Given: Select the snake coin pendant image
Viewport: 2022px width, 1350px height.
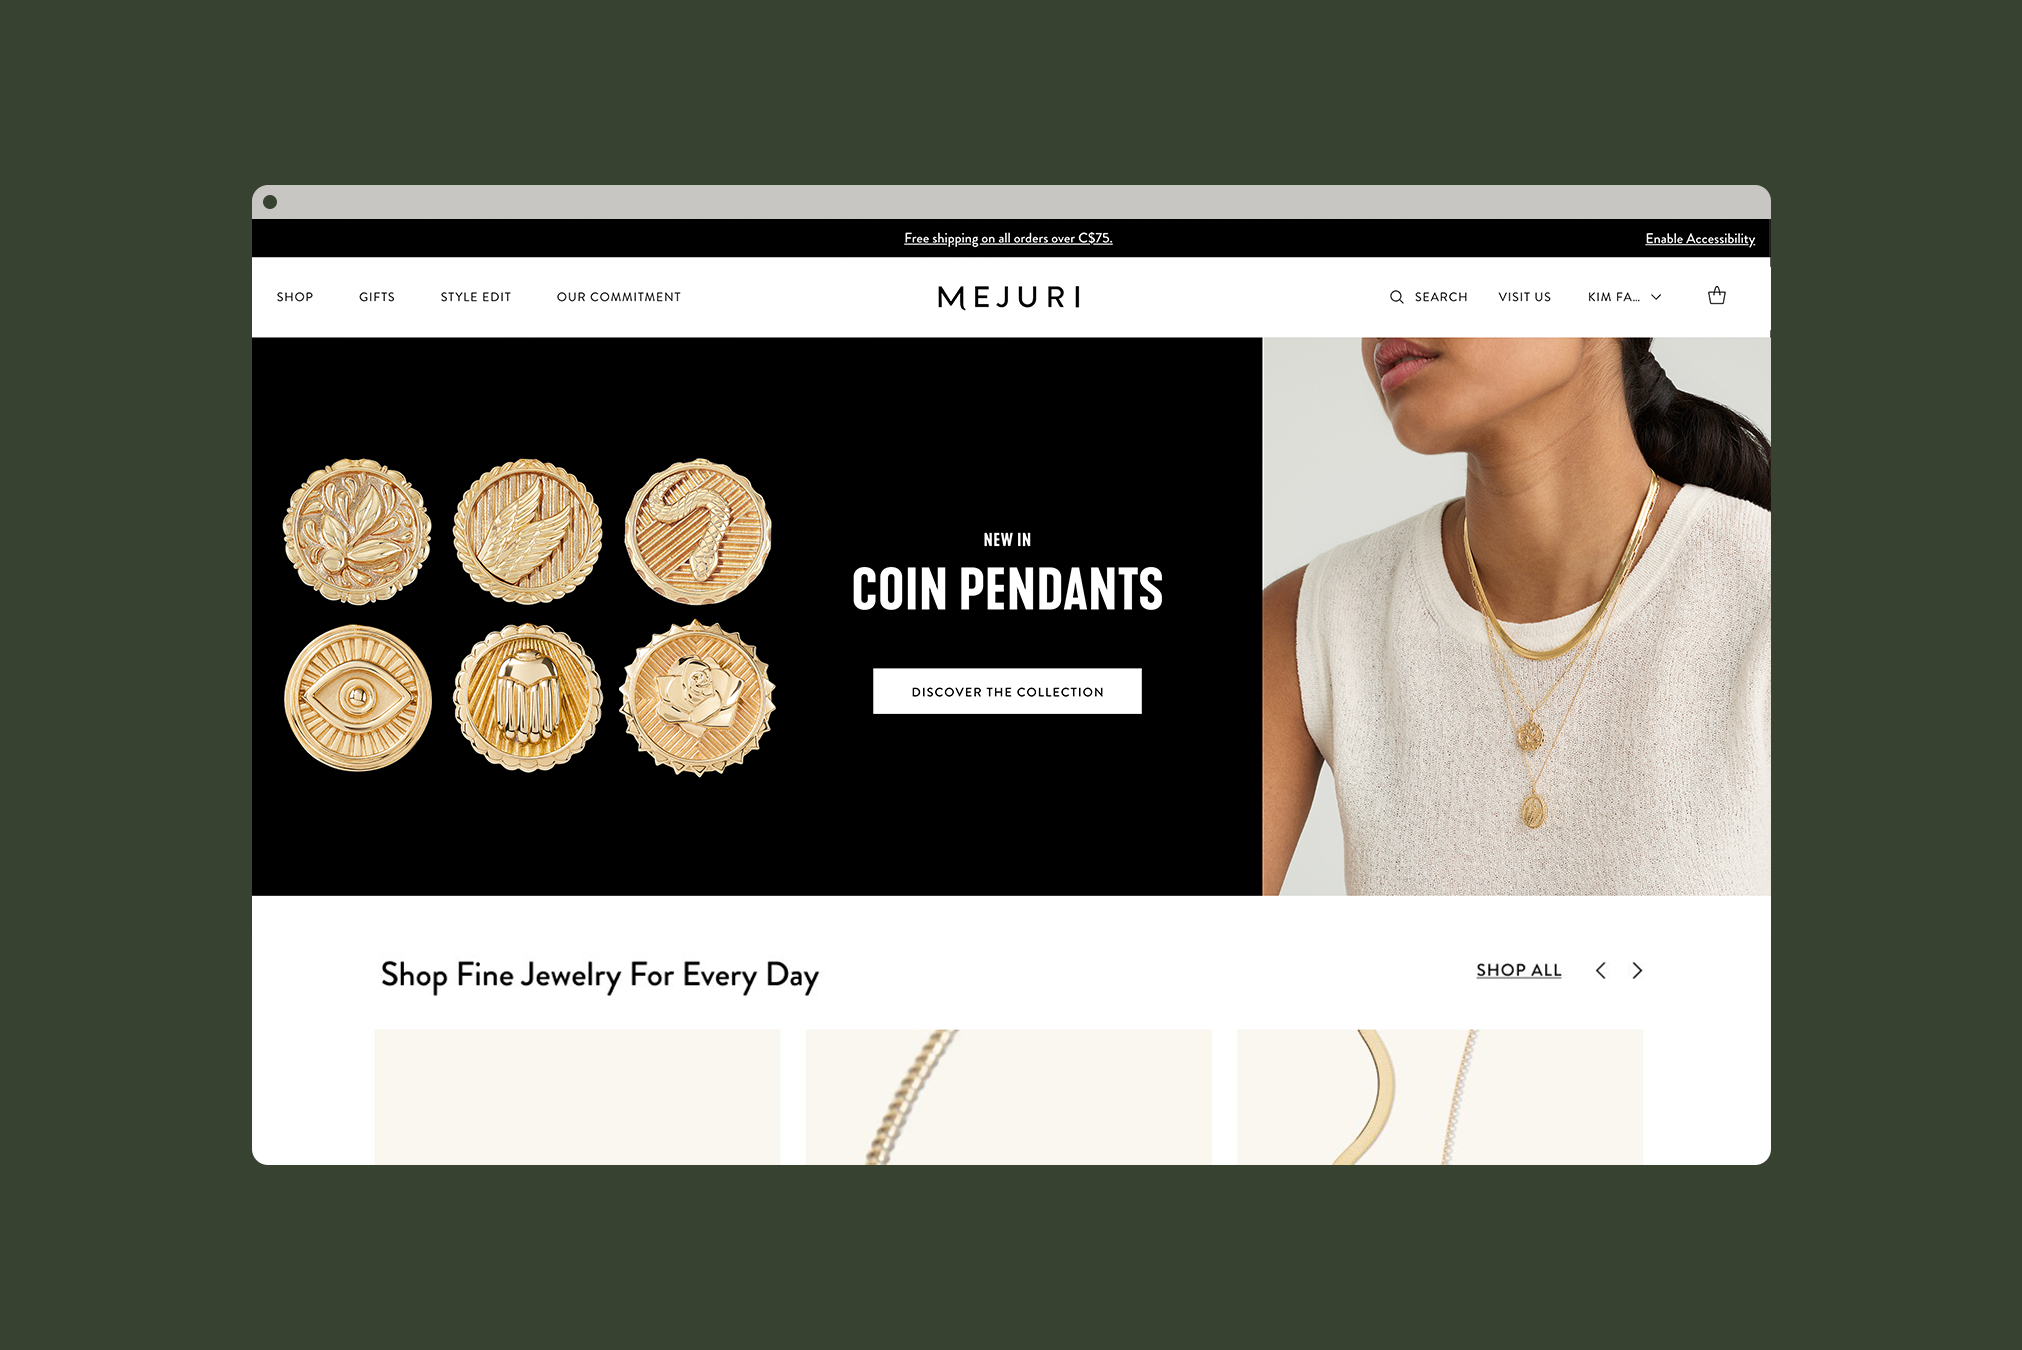Looking at the screenshot, I should pyautogui.click(x=698, y=532).
